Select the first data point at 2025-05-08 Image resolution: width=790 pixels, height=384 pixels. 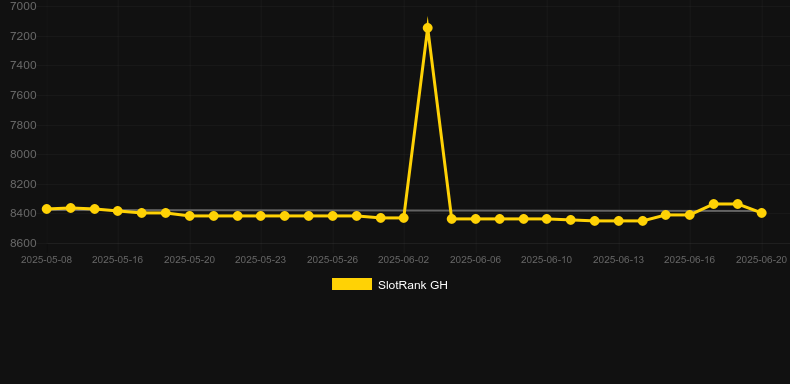click(x=47, y=209)
